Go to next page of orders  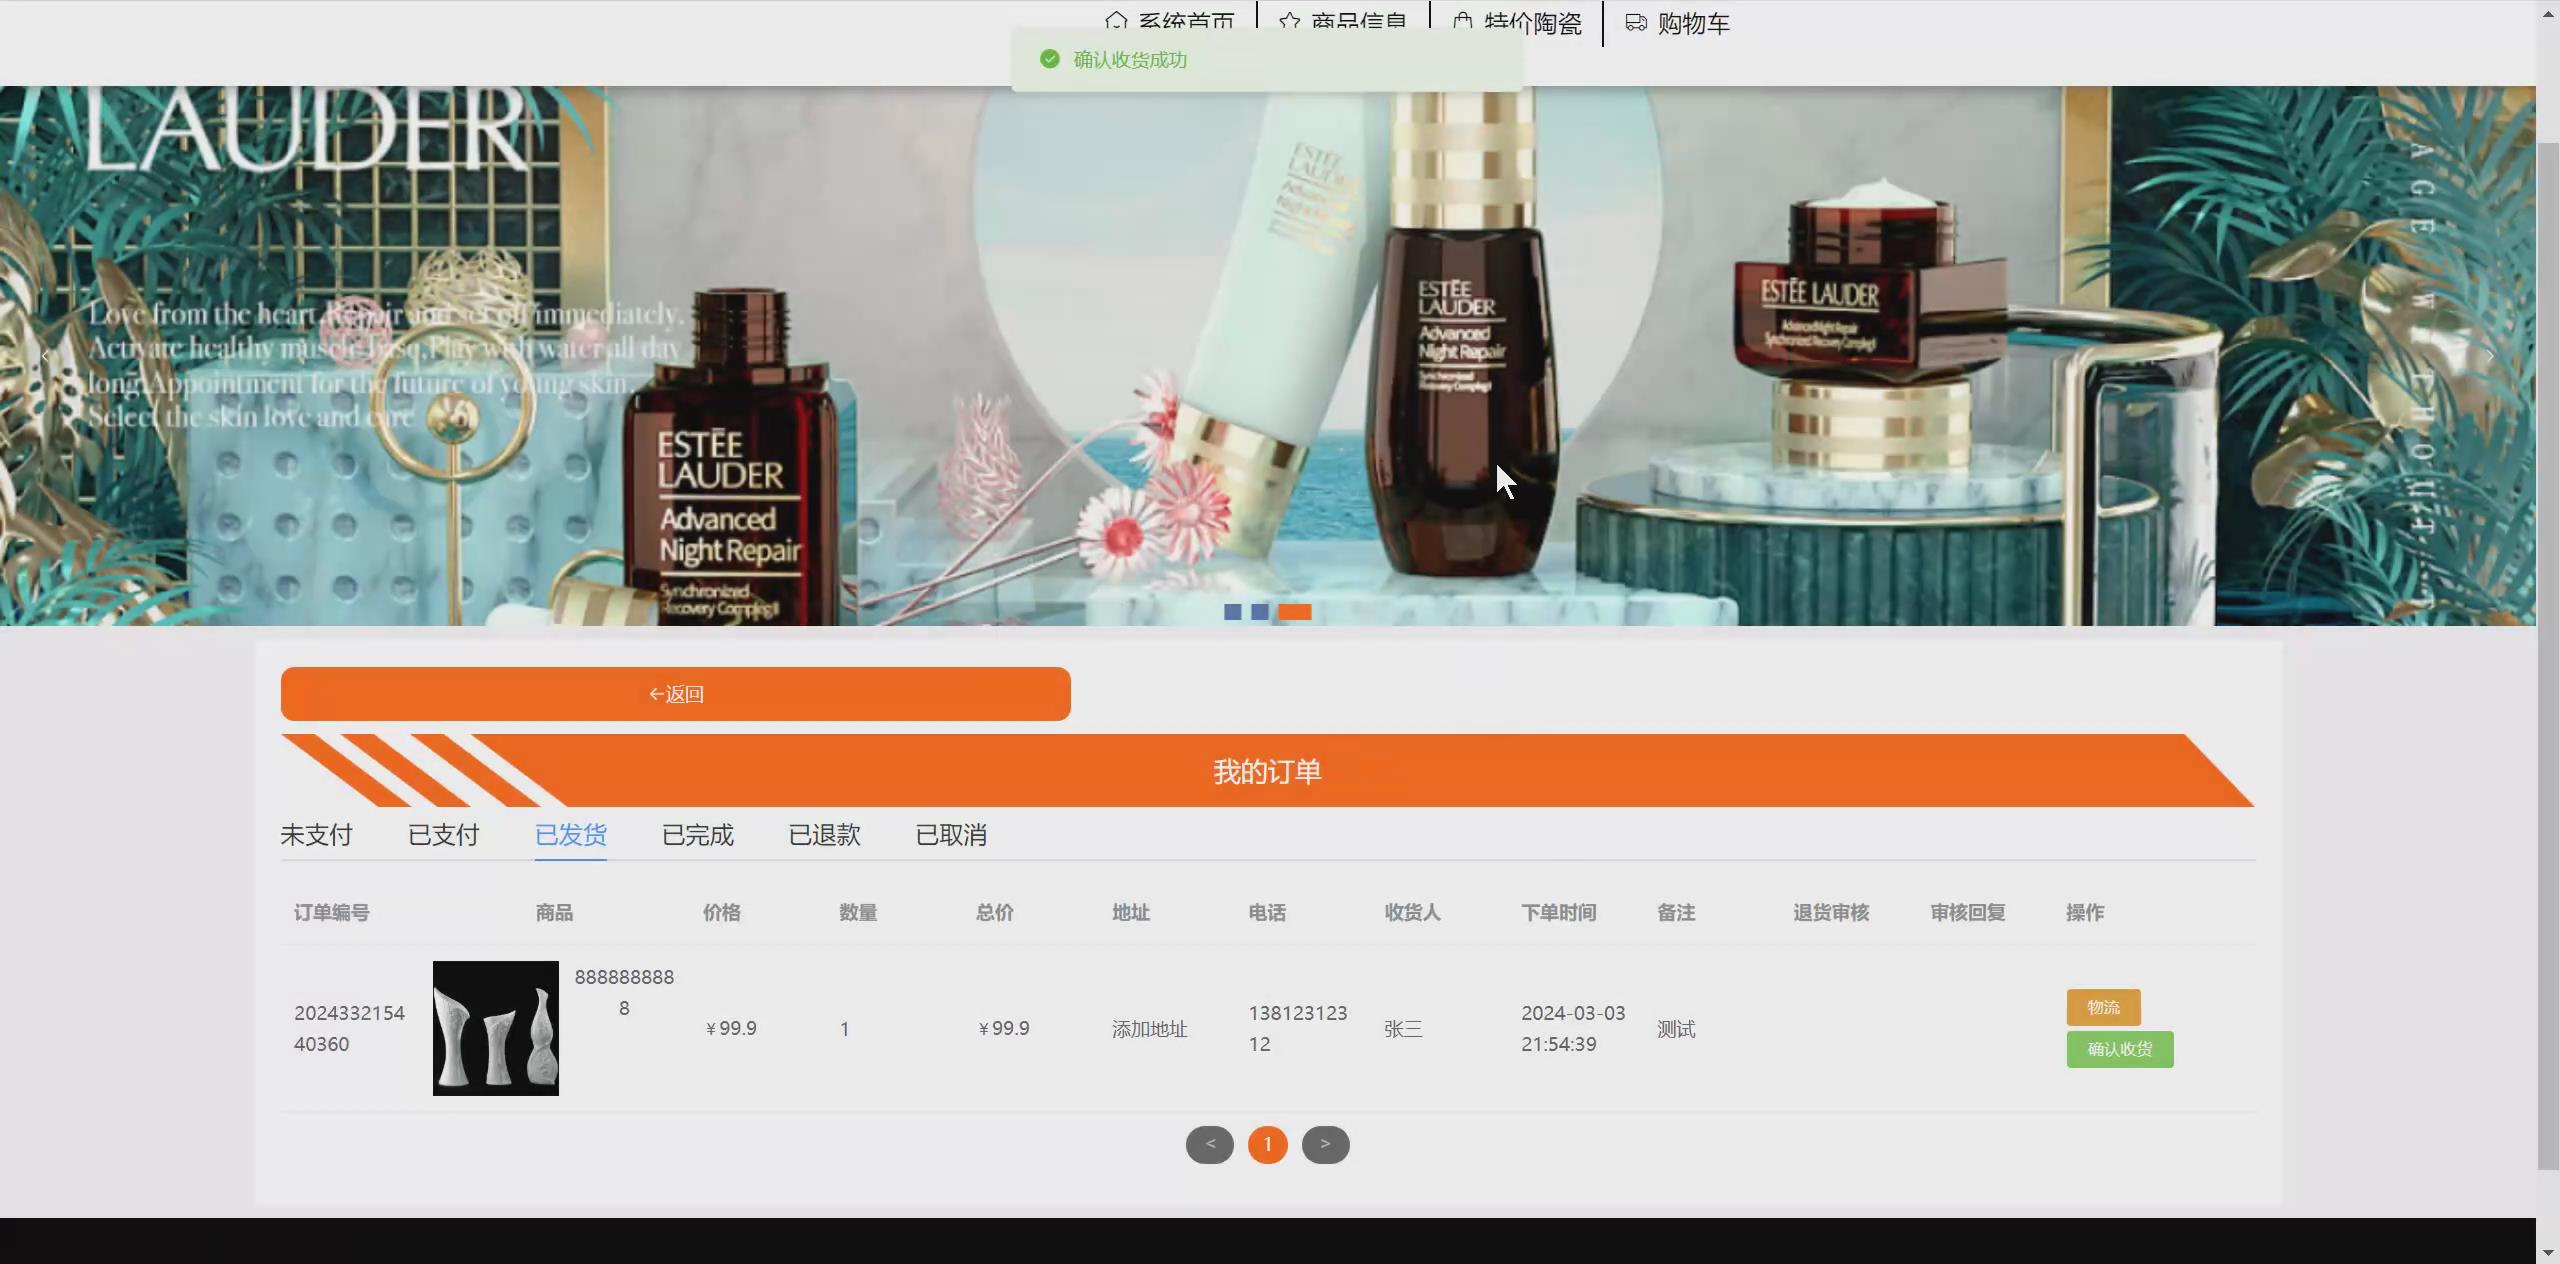(x=1325, y=1144)
